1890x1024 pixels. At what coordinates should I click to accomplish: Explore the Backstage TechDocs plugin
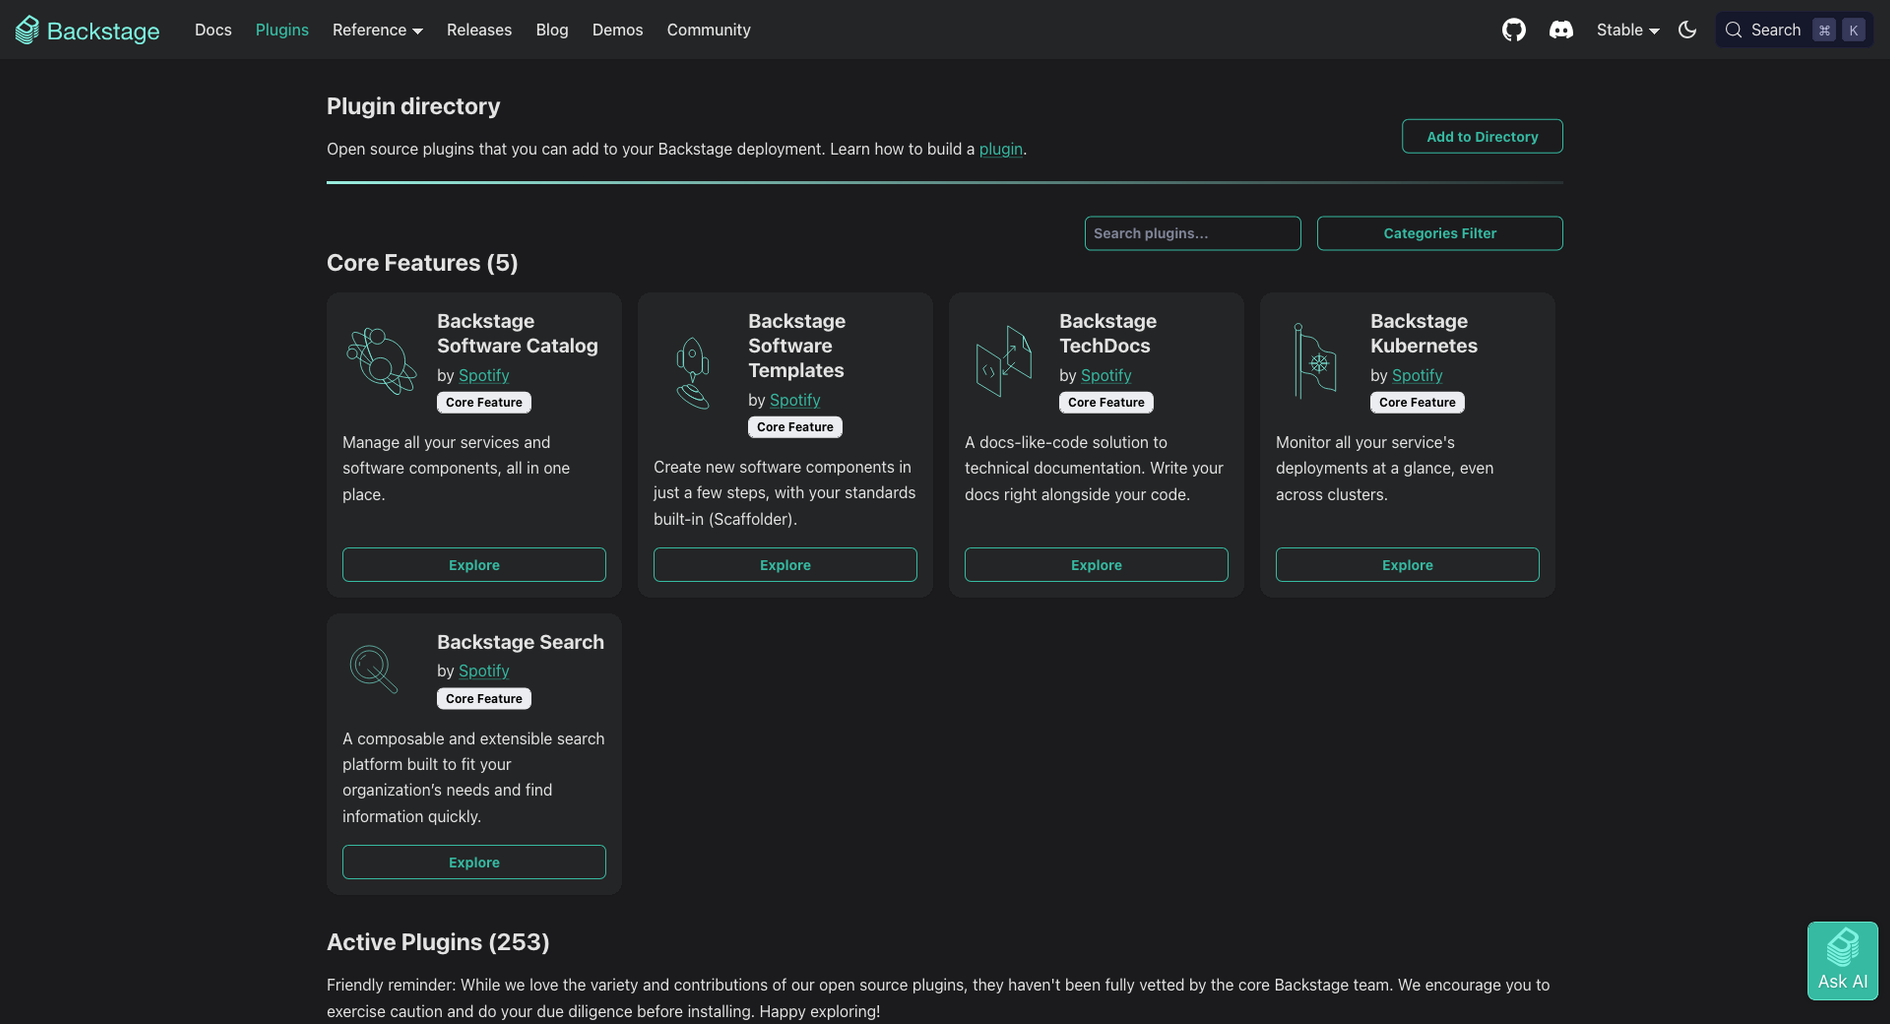(1096, 564)
